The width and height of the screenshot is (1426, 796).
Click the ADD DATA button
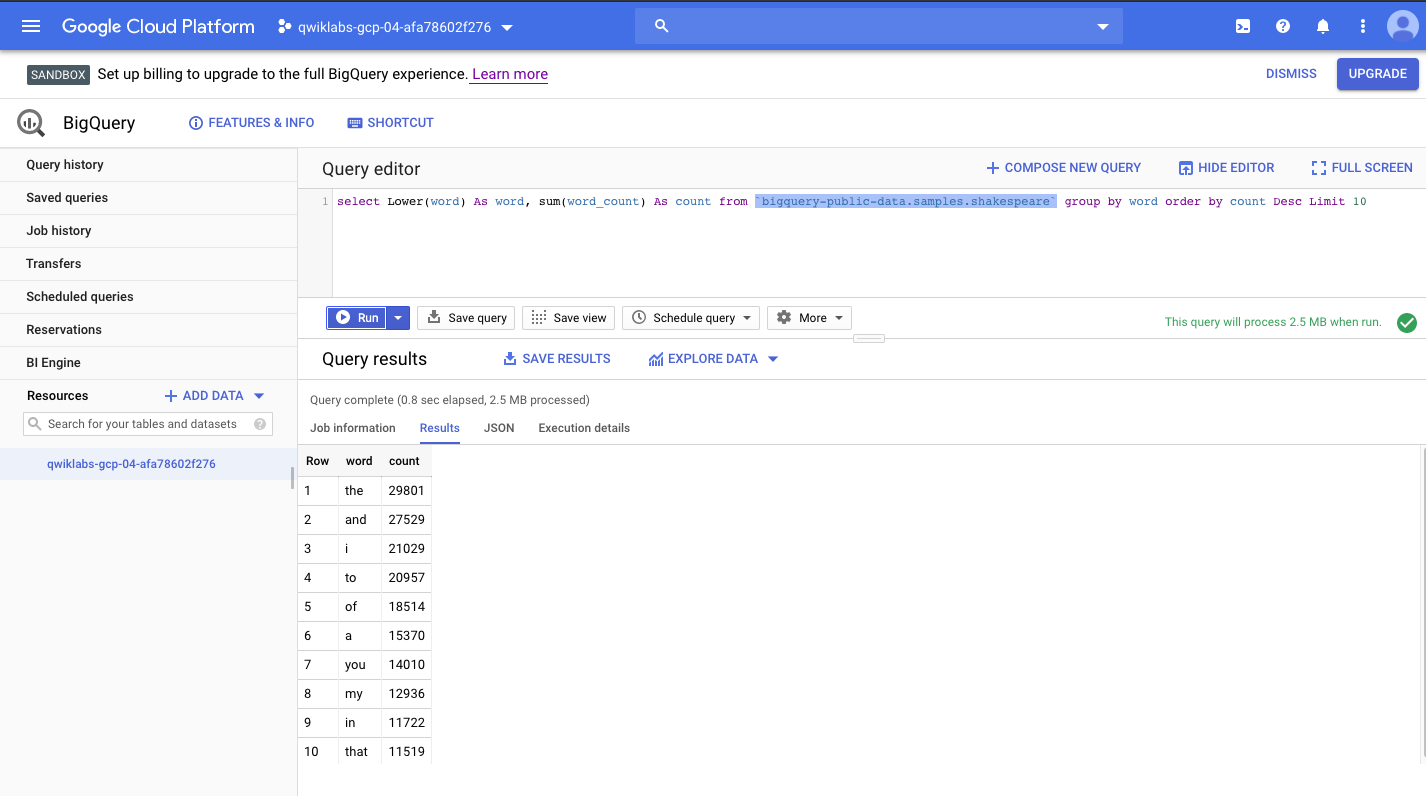click(214, 396)
